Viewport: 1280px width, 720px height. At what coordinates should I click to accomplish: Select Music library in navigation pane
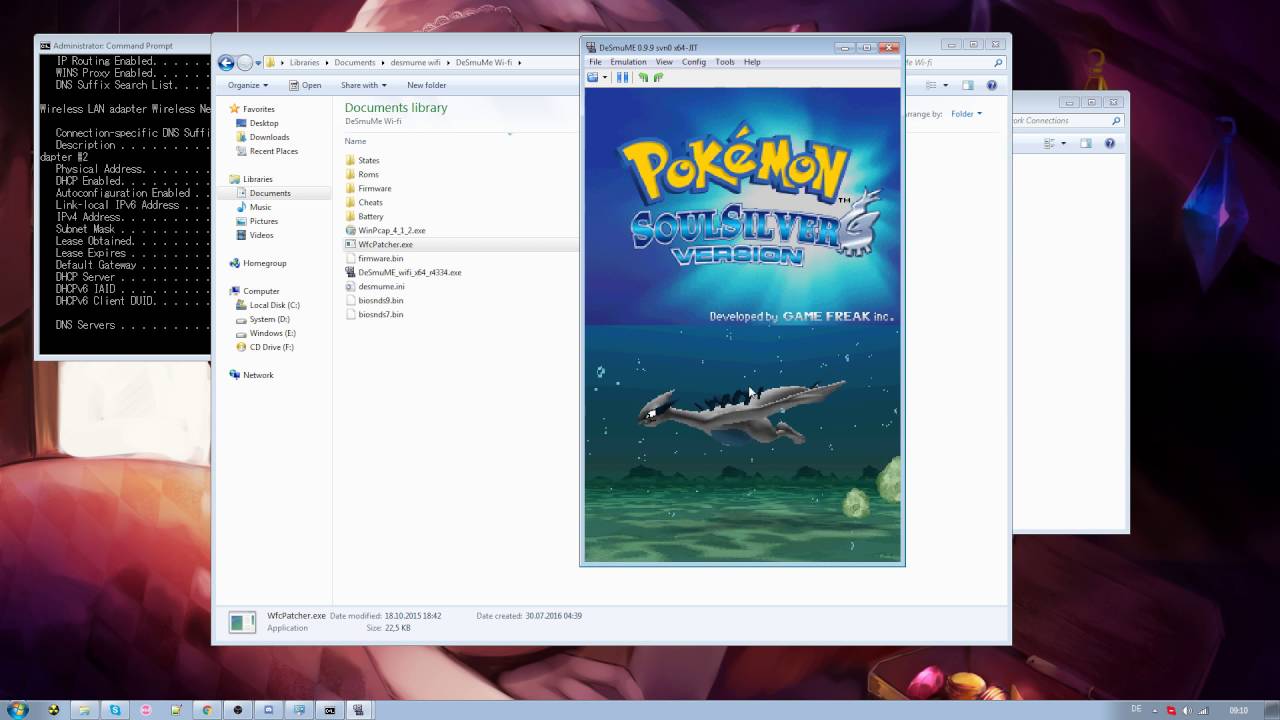coord(260,207)
